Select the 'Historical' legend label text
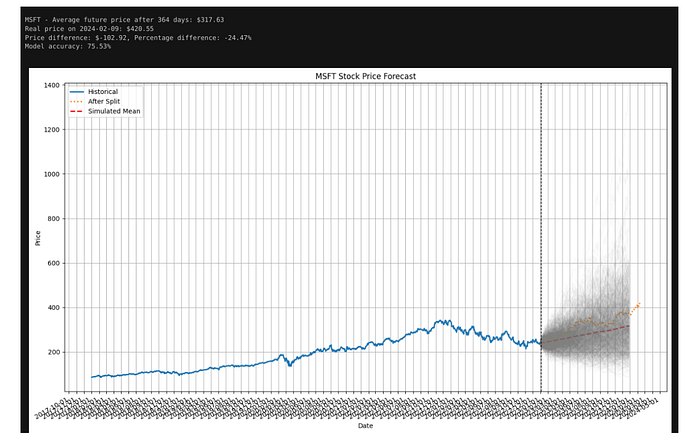Viewport: 700px width, 439px height. pos(104,92)
